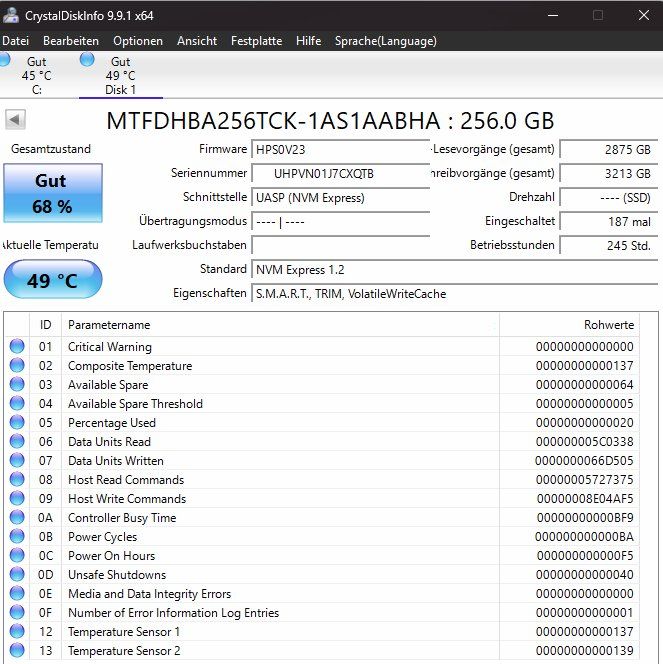Image resolution: width=663 pixels, height=664 pixels.
Task: Switch to the C: drive tab
Action: (37, 75)
